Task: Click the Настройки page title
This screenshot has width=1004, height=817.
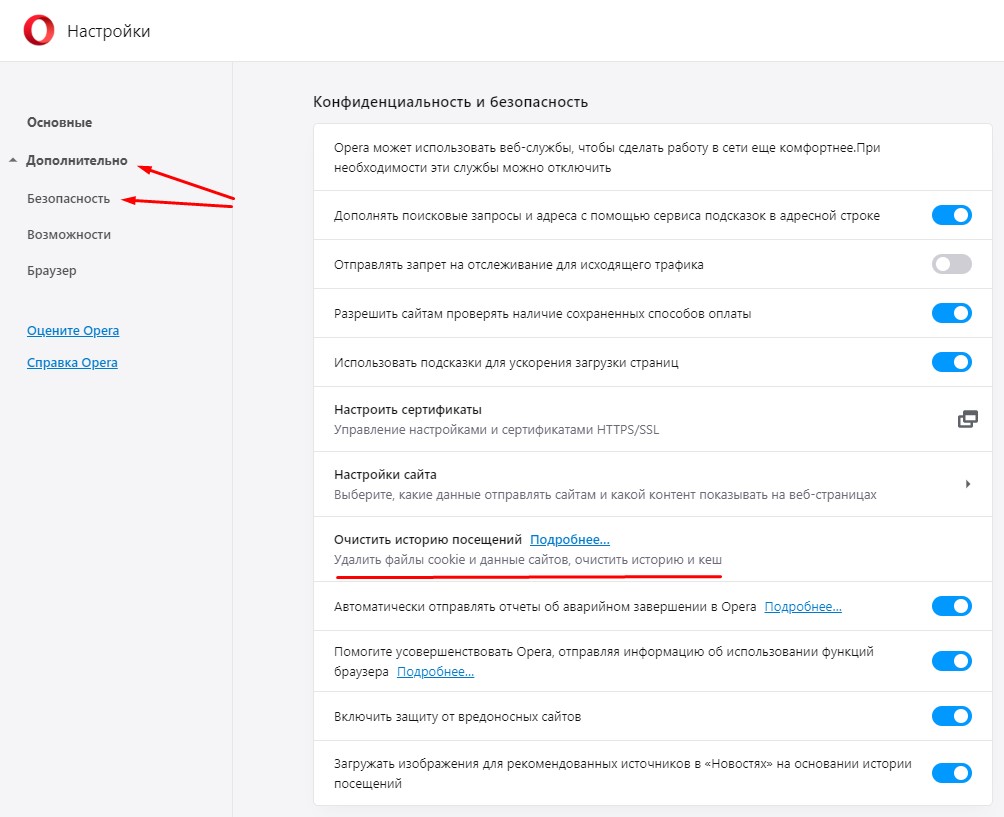Action: (x=108, y=31)
